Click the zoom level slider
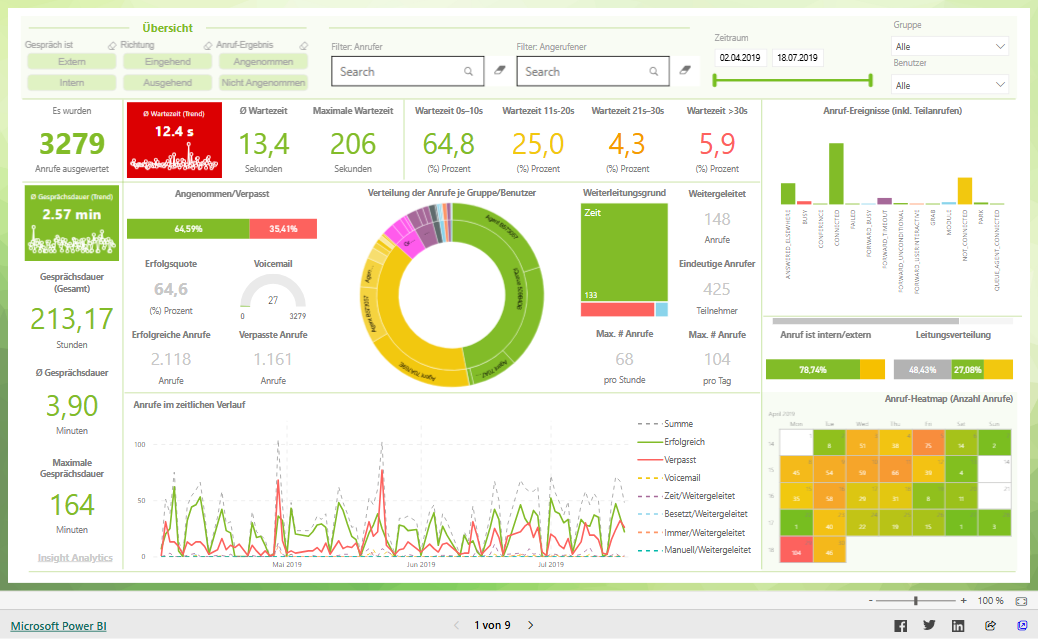The height and width of the screenshot is (639, 1038). click(916, 601)
